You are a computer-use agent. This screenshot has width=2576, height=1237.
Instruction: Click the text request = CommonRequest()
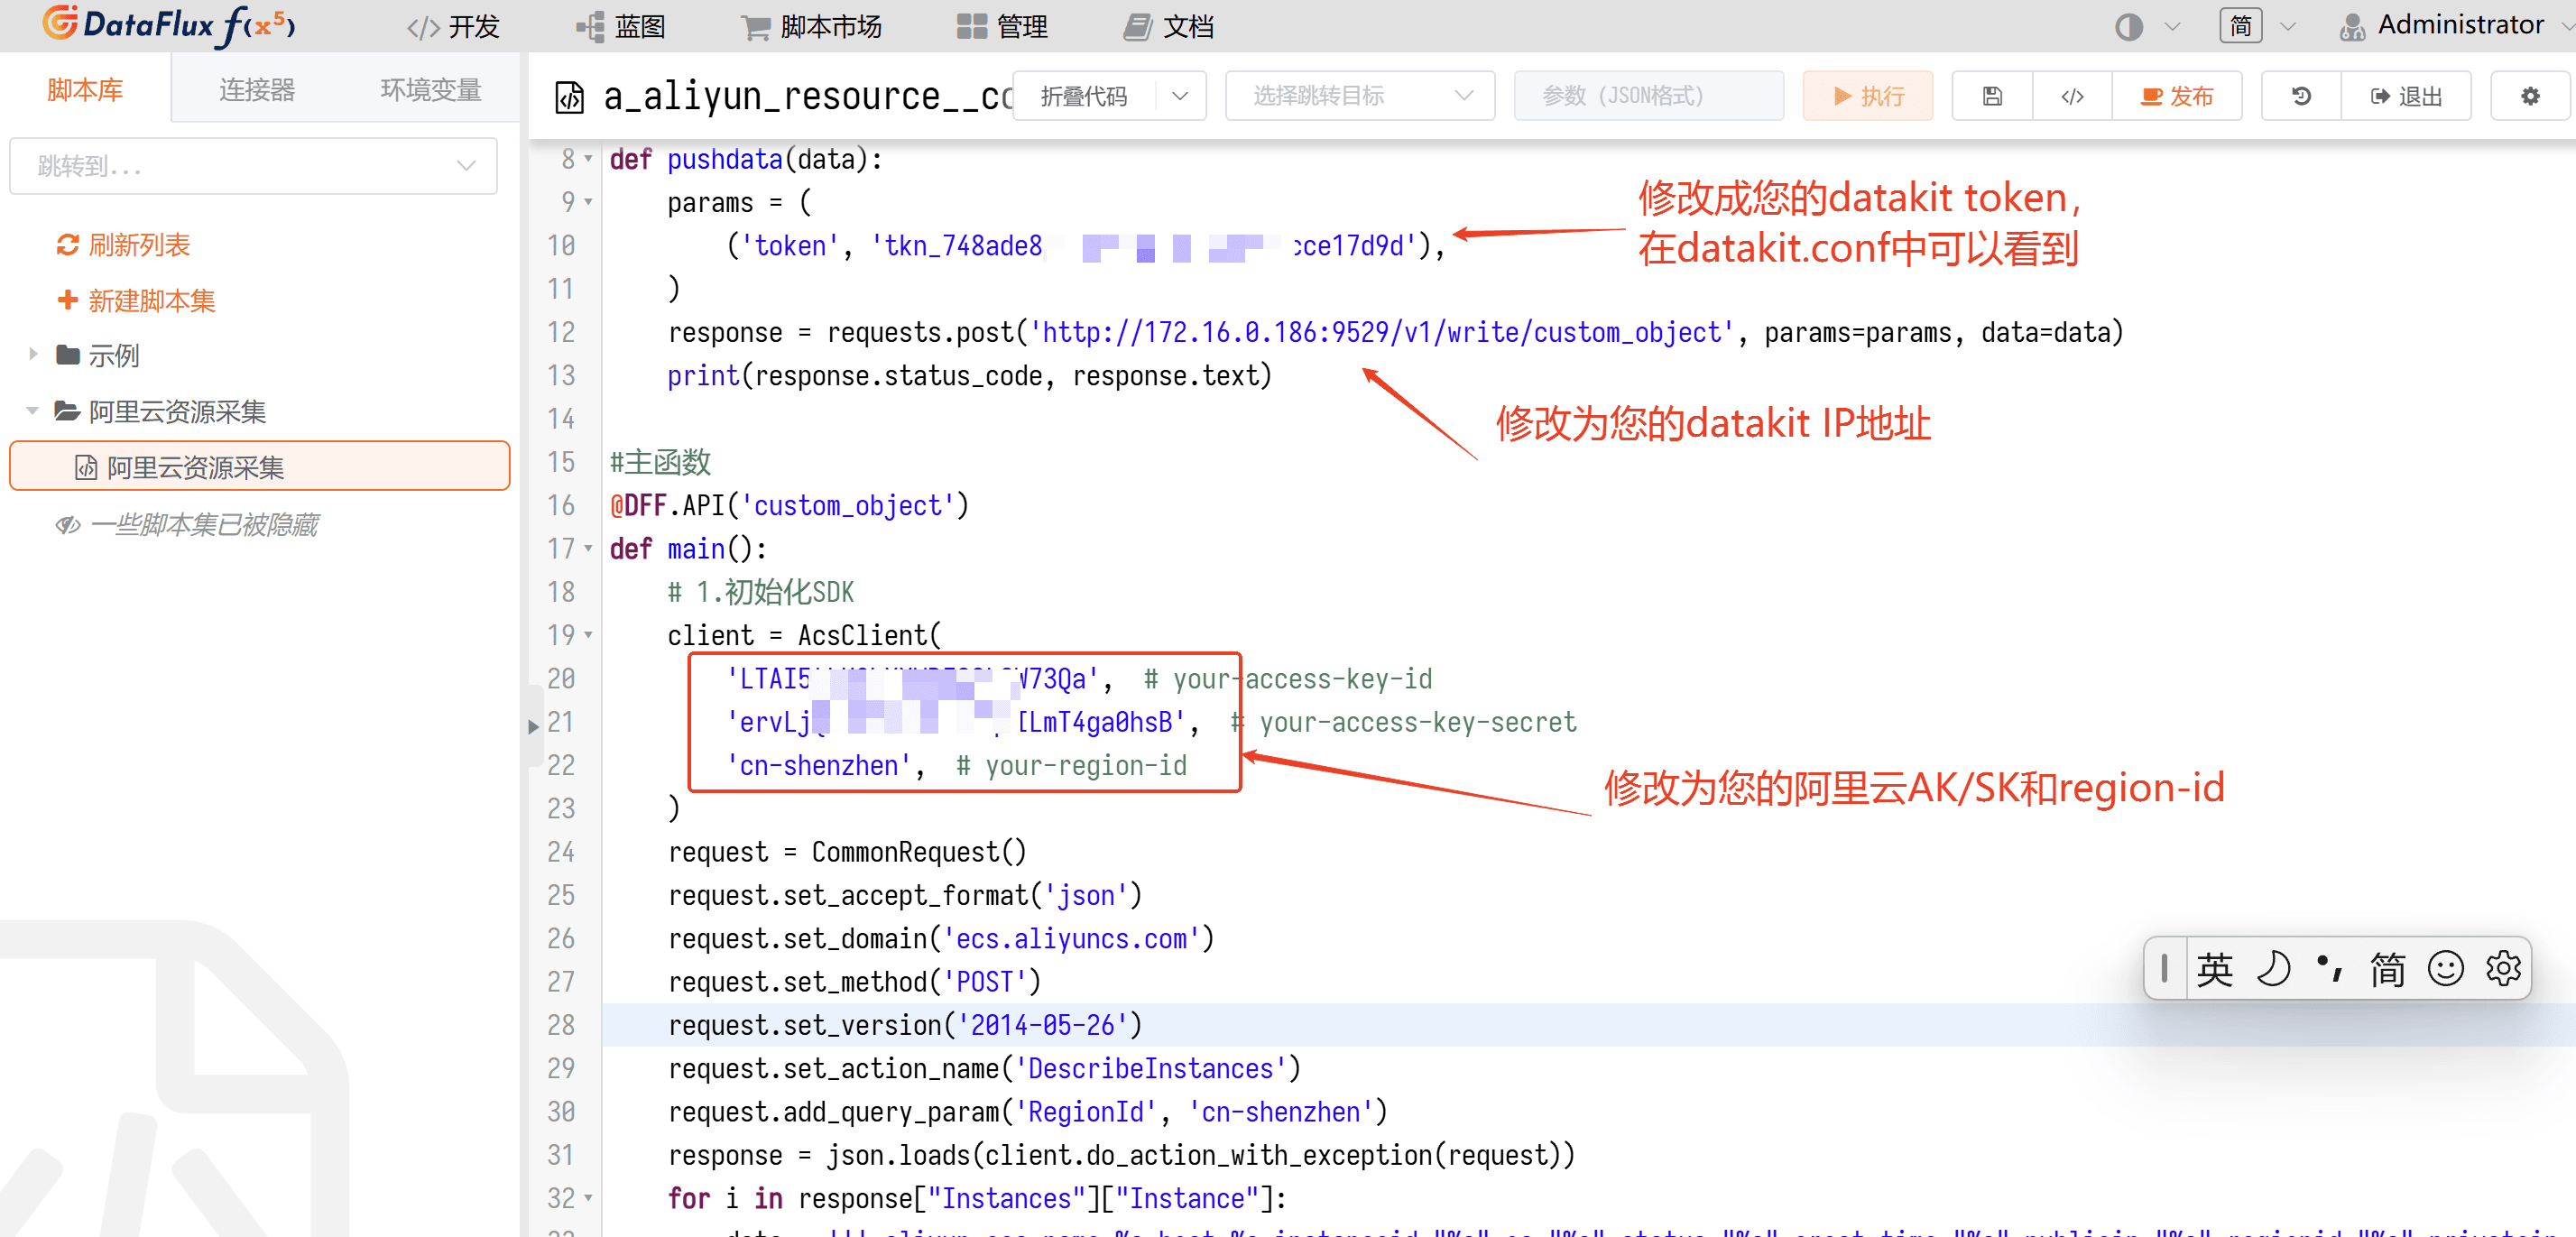pyautogui.click(x=847, y=852)
